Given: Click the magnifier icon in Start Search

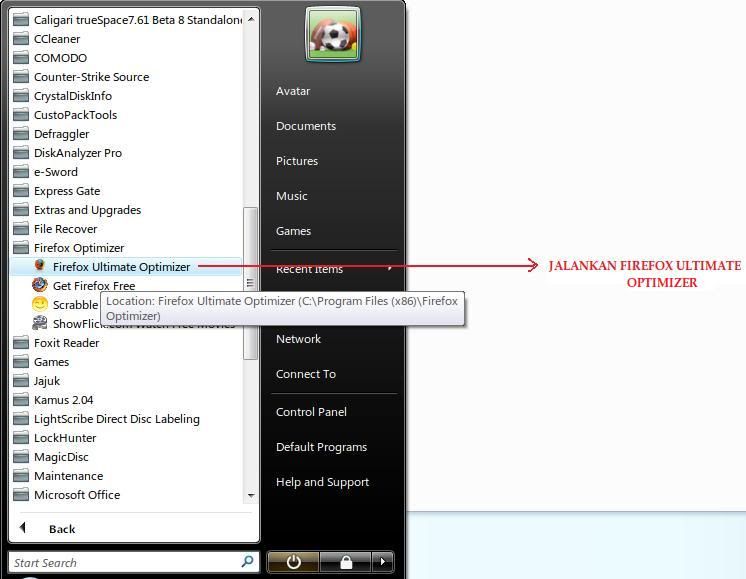Looking at the screenshot, I should tap(247, 561).
